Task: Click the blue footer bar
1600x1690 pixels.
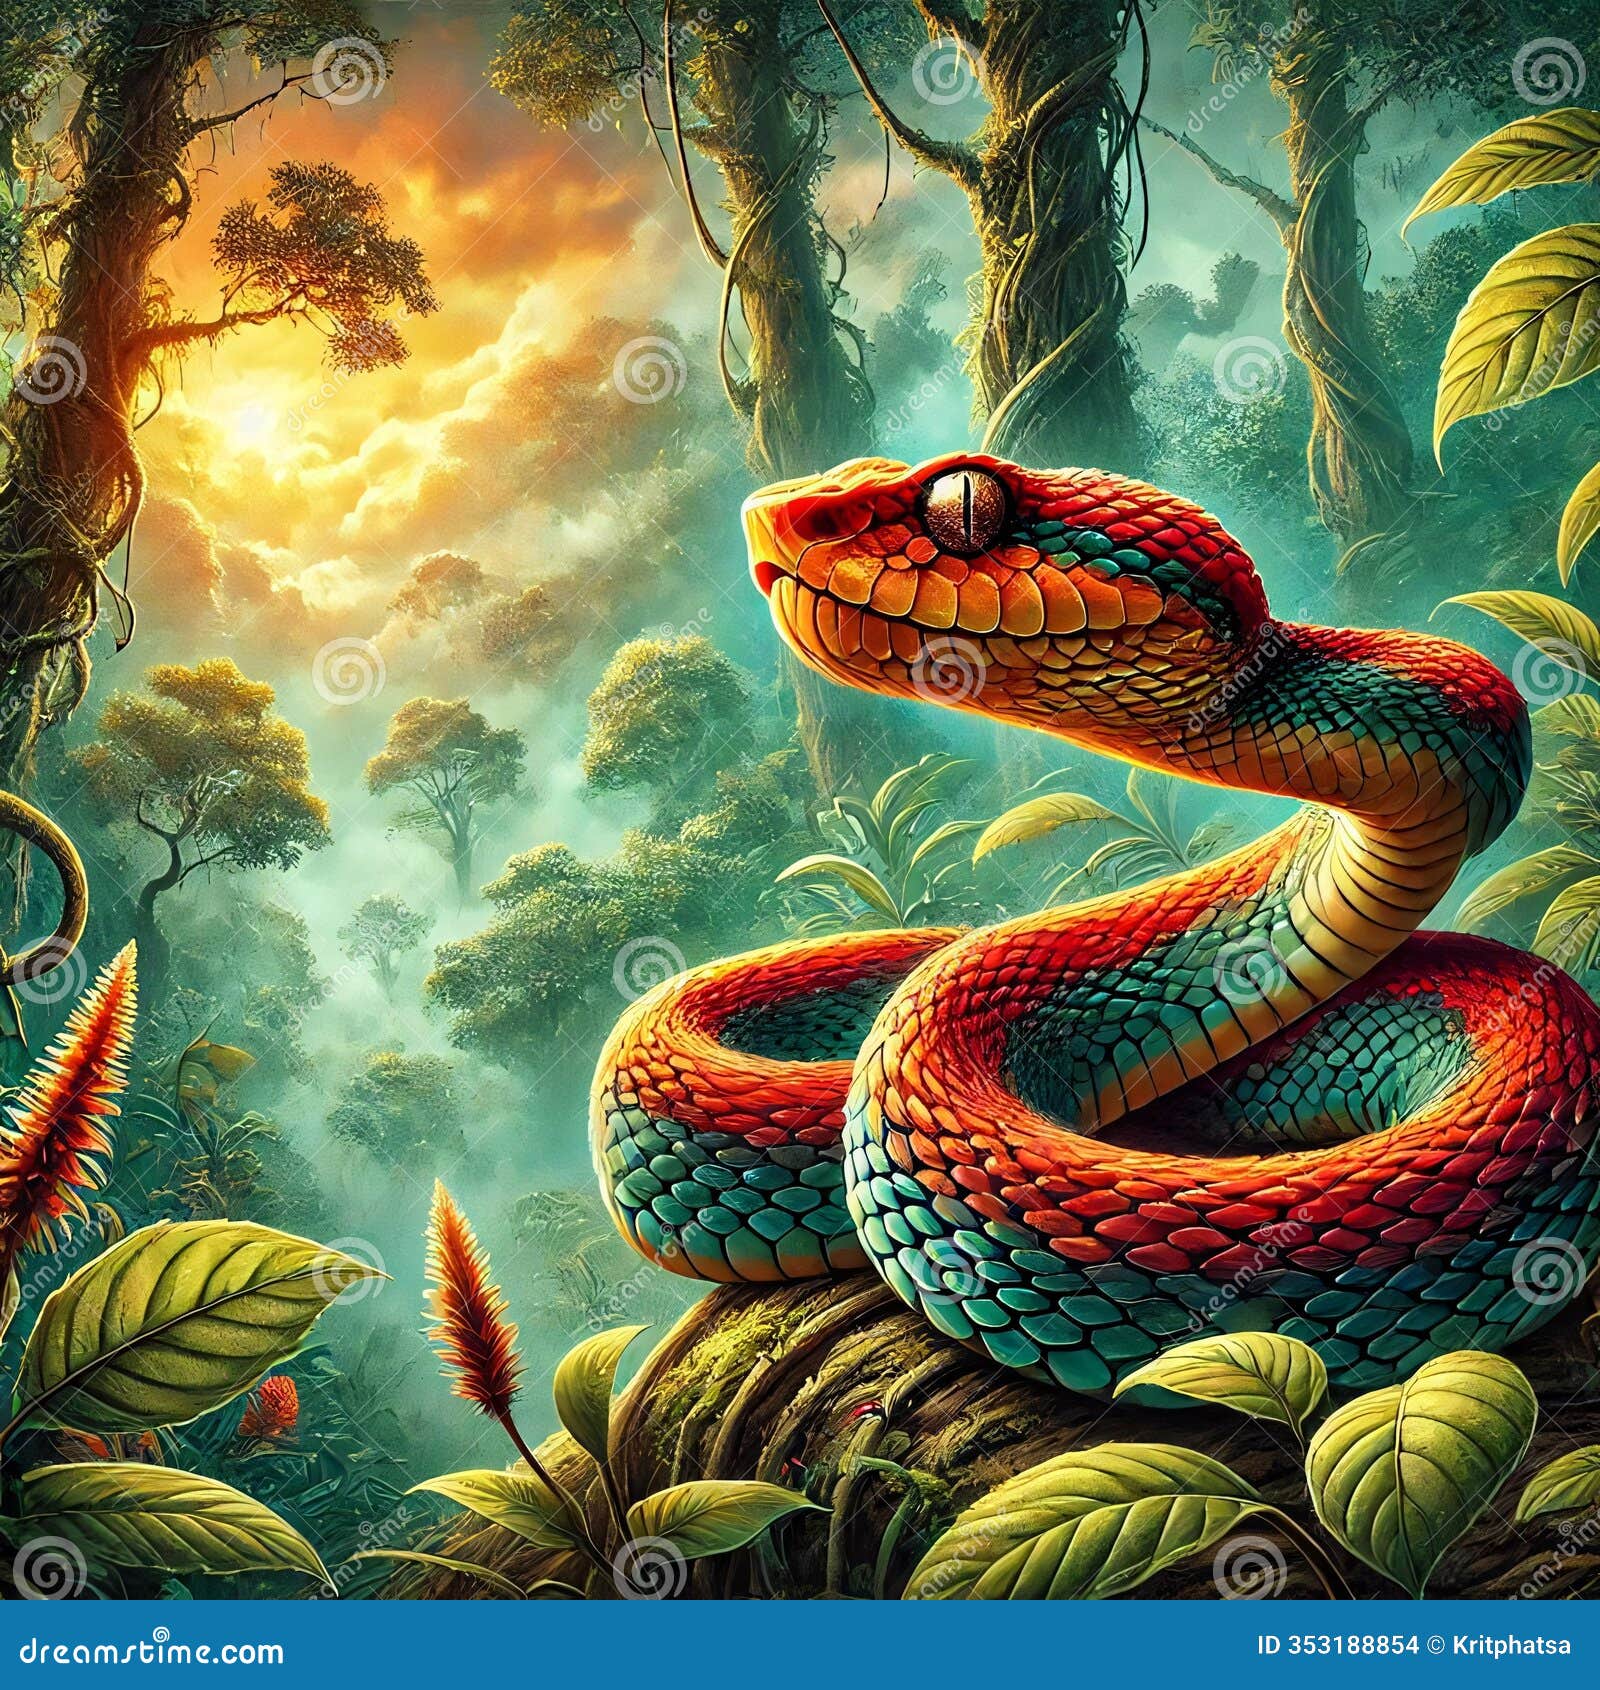Action: [x=800, y=1645]
